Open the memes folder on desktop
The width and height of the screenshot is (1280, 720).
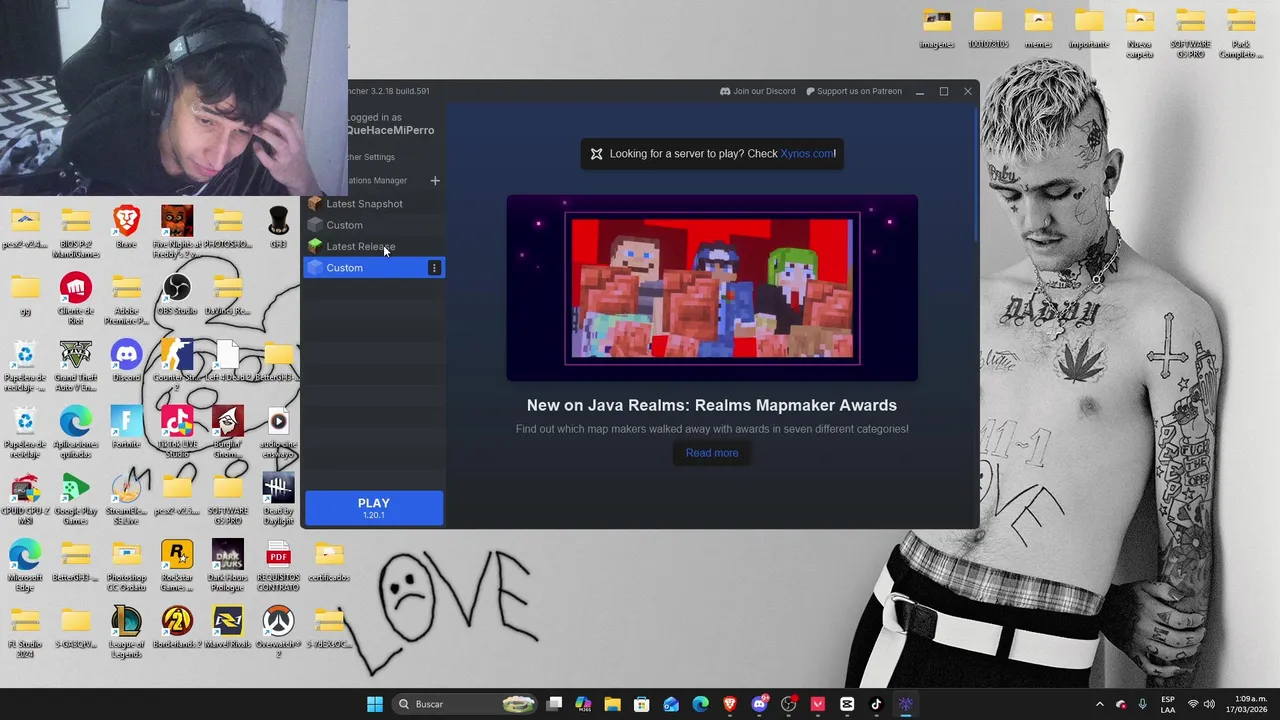point(1038,28)
